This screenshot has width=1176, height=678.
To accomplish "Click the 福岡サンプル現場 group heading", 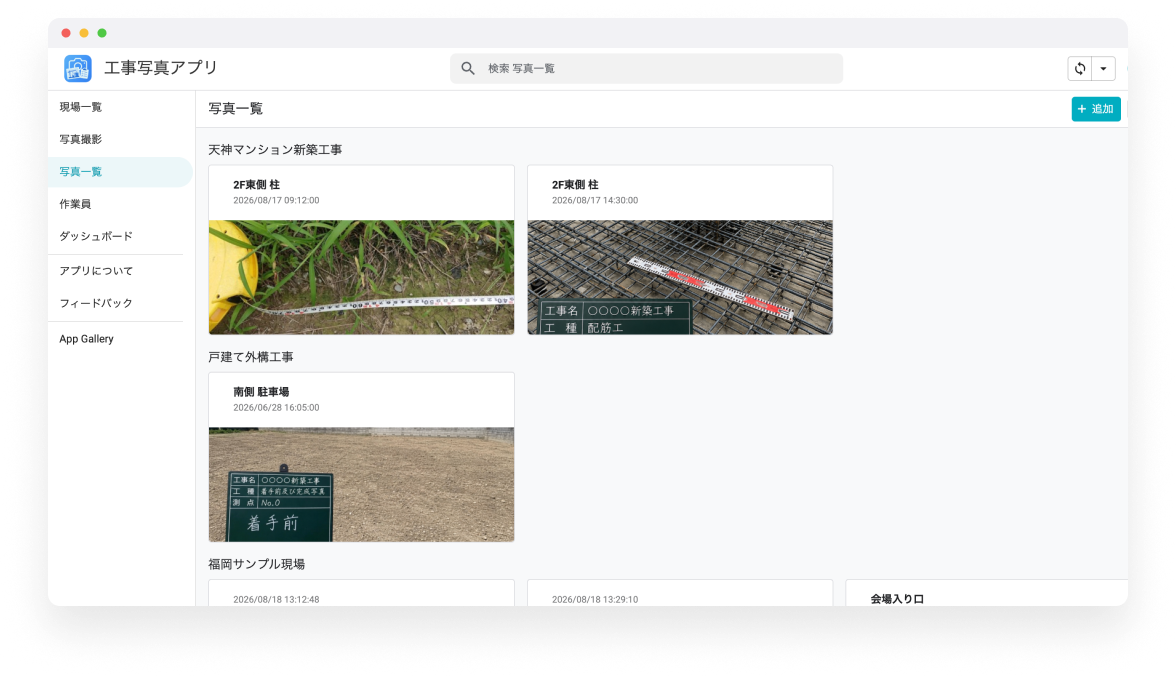I will click(x=256, y=564).
